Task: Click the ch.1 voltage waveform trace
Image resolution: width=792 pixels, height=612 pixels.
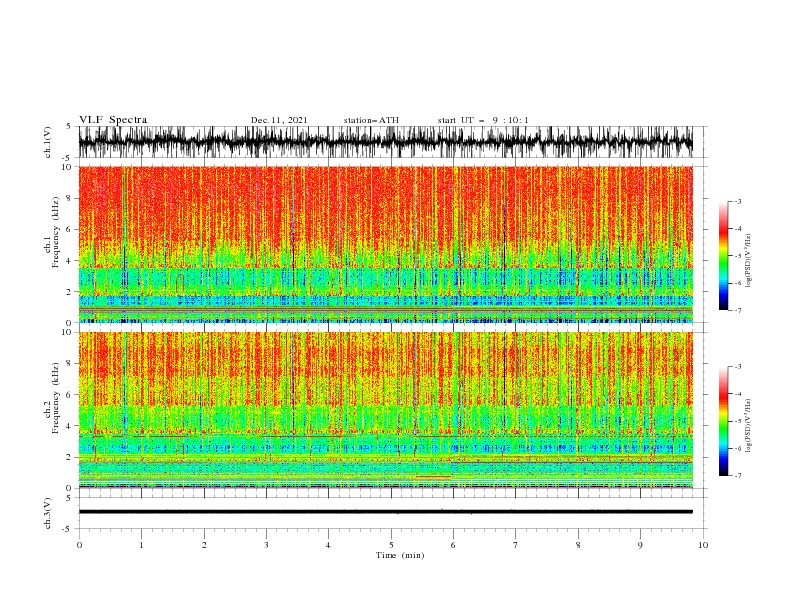Action: point(385,142)
